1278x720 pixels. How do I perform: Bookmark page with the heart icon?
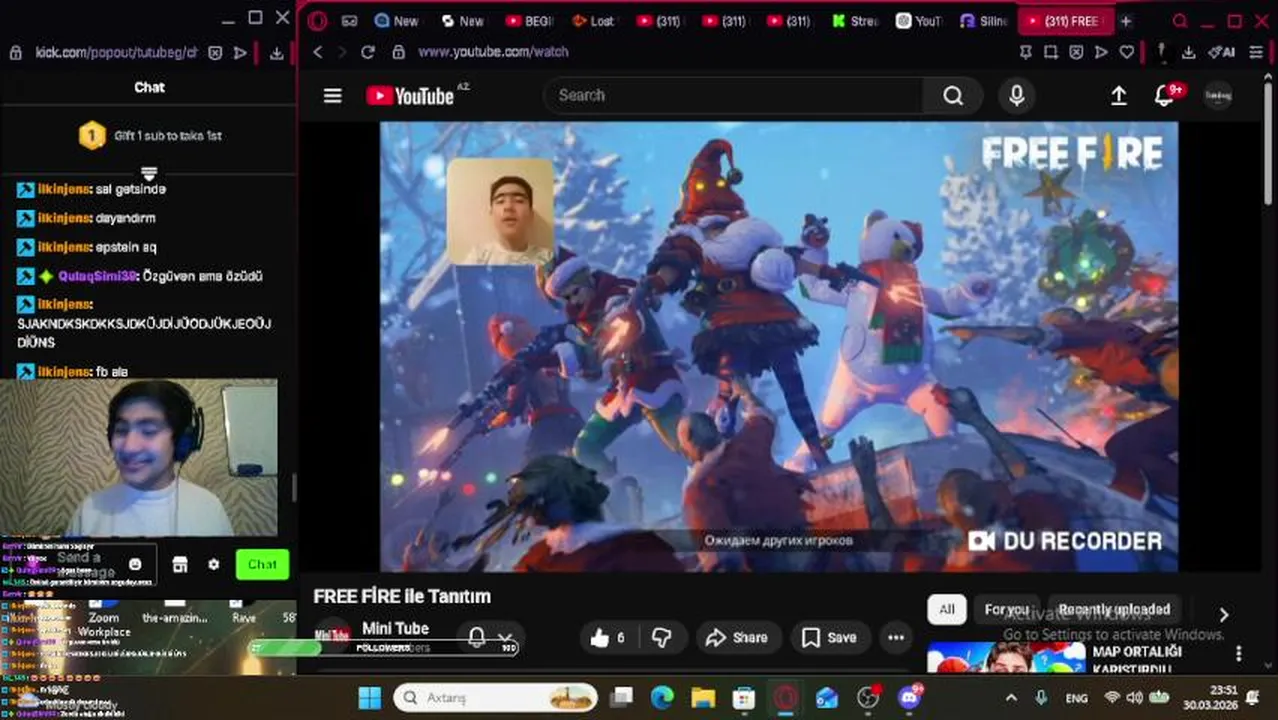(x=1127, y=52)
